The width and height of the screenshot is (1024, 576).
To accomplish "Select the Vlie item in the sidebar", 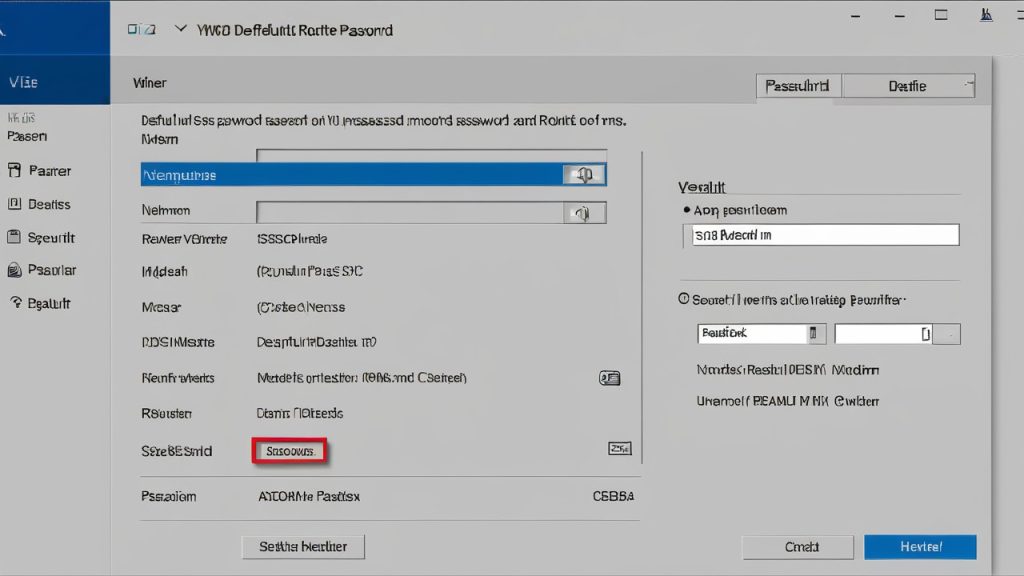I will 25,83.
